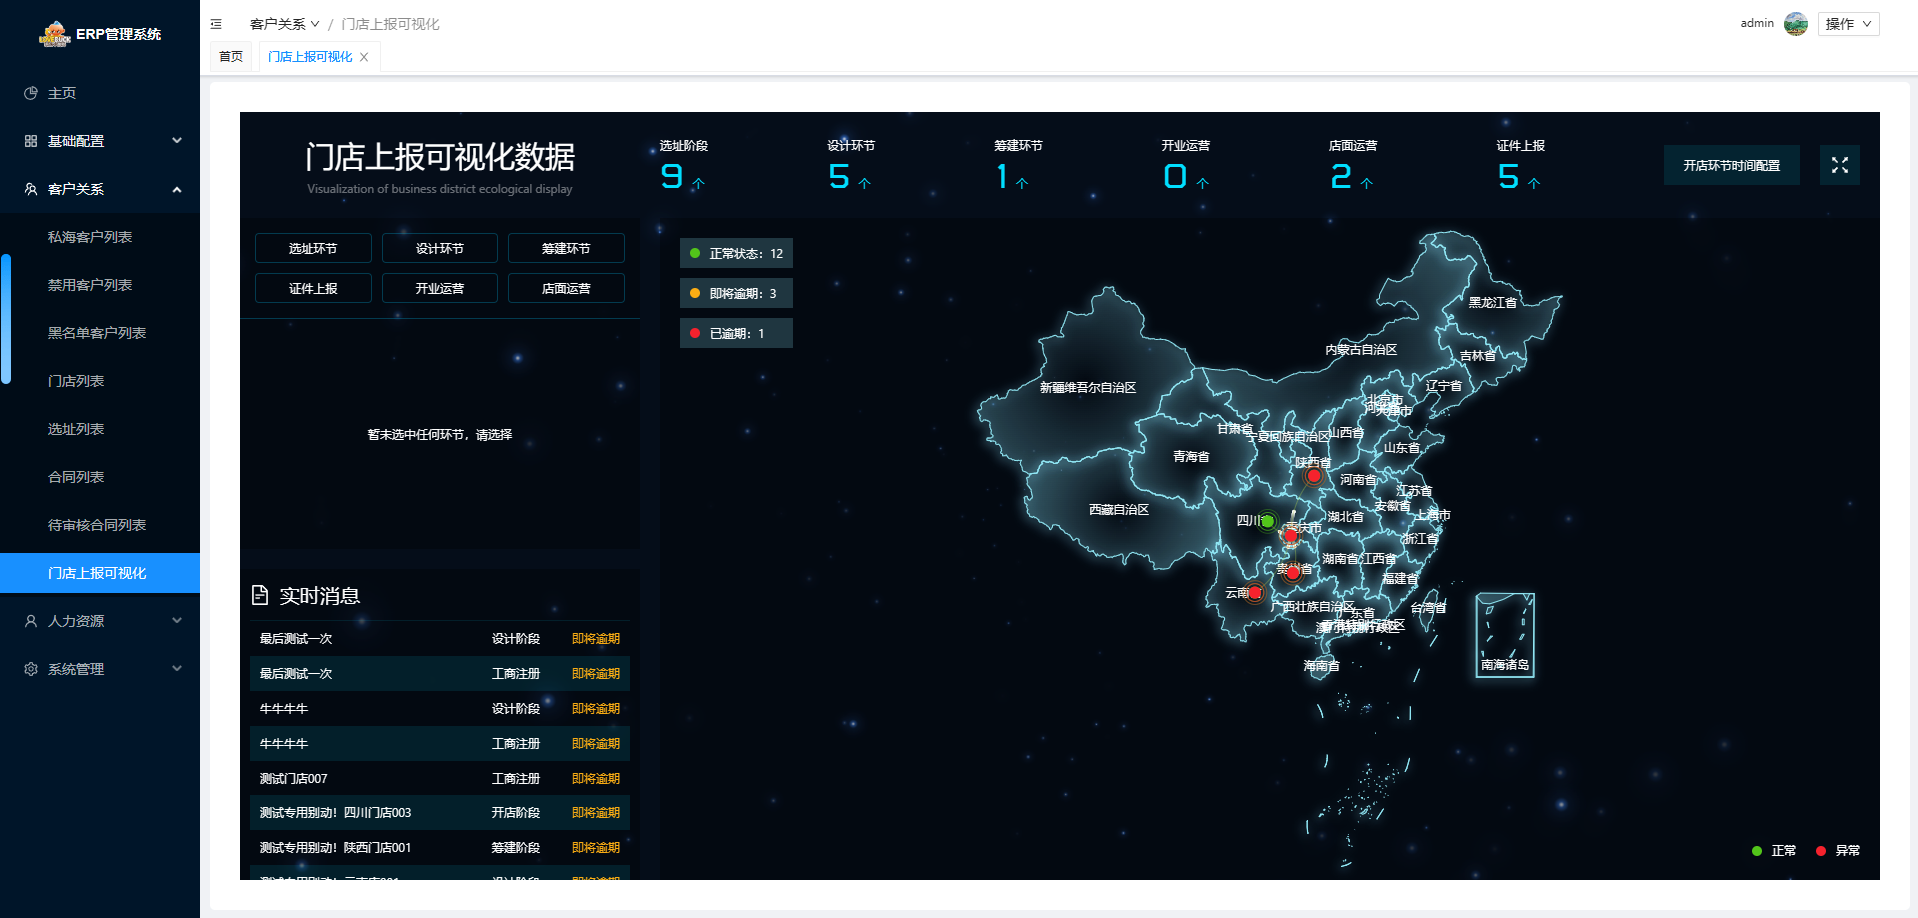Toggle the sidebar collapse hamburger icon
1918x918 pixels.
point(216,24)
